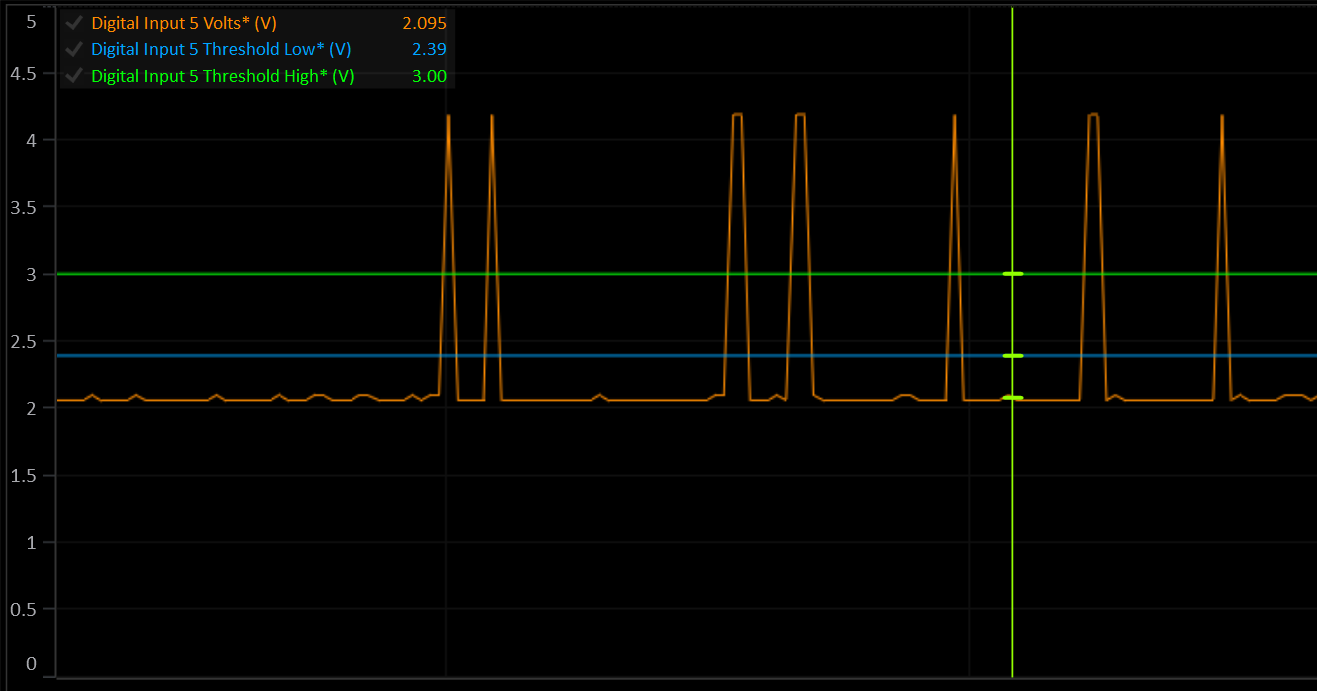Toggle the Digital Input 5 Threshold High checkmark
This screenshot has height=691, width=1317.
(73, 75)
